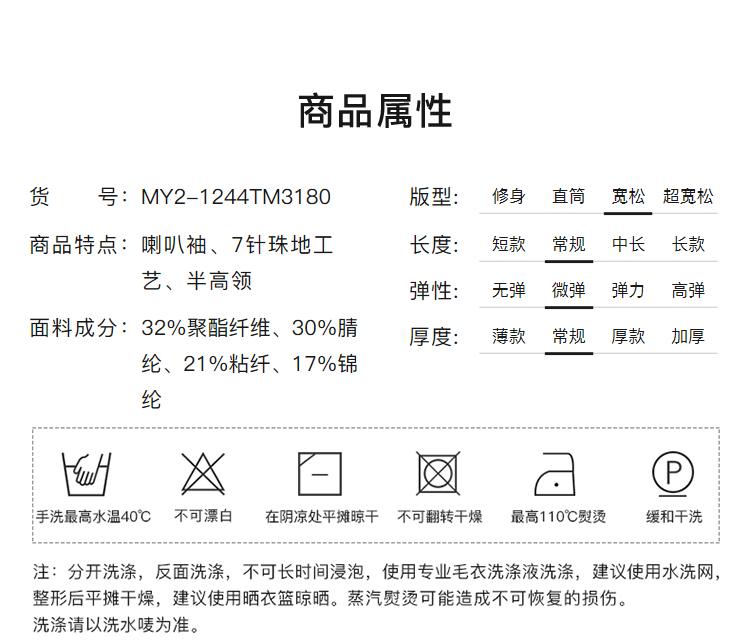Choose 中长 in the length row
The image size is (750, 644).
pos(628,244)
